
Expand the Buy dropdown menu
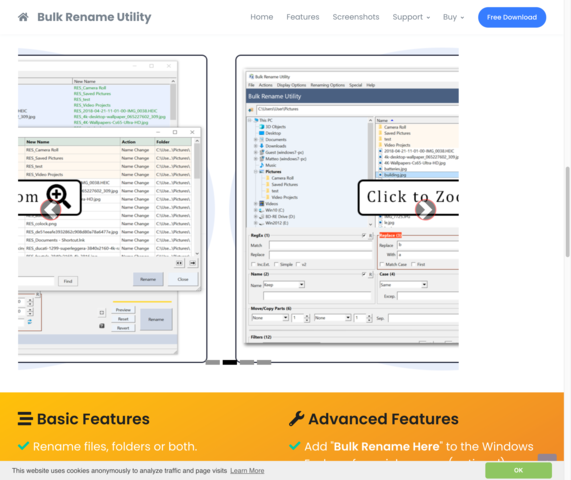pyautogui.click(x=453, y=17)
